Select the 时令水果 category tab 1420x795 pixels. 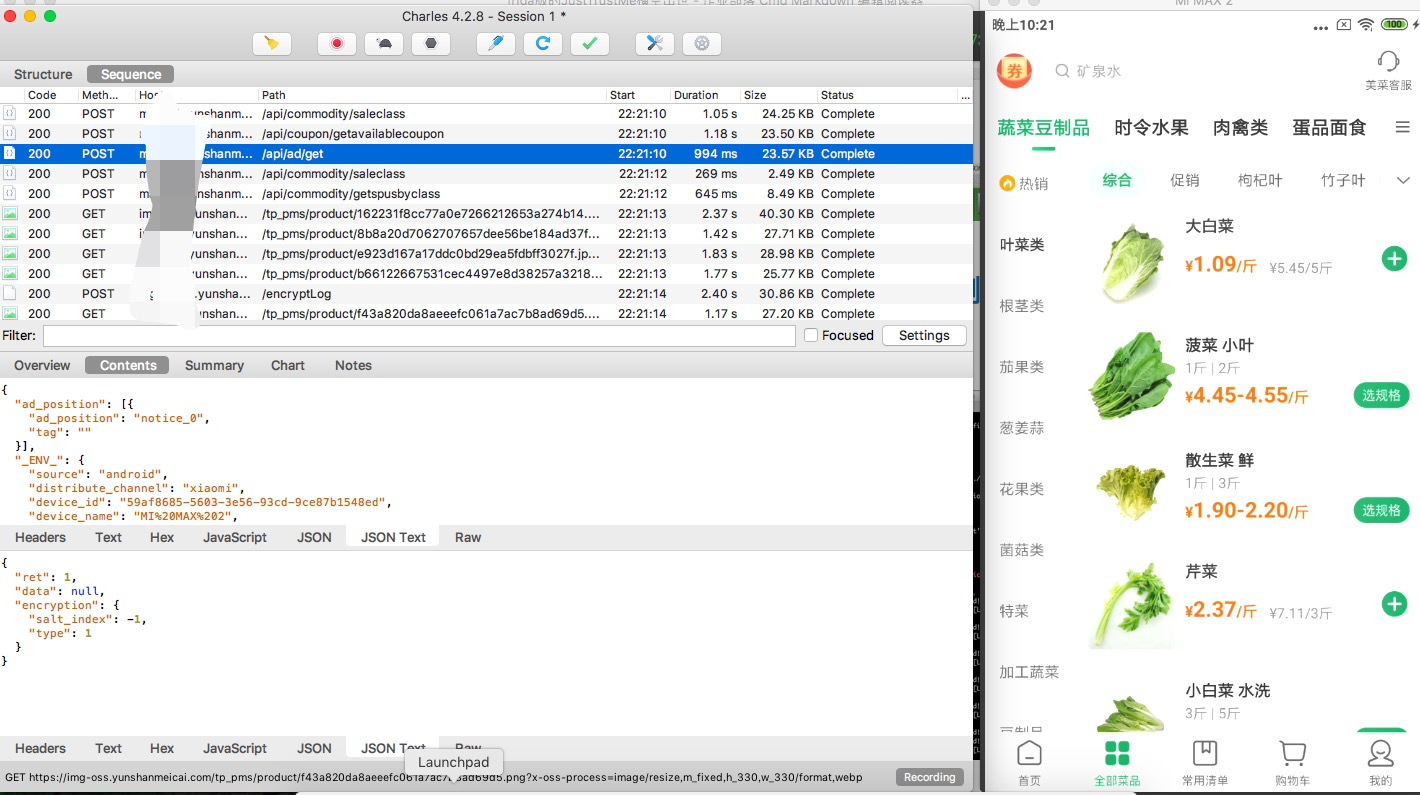(1151, 127)
